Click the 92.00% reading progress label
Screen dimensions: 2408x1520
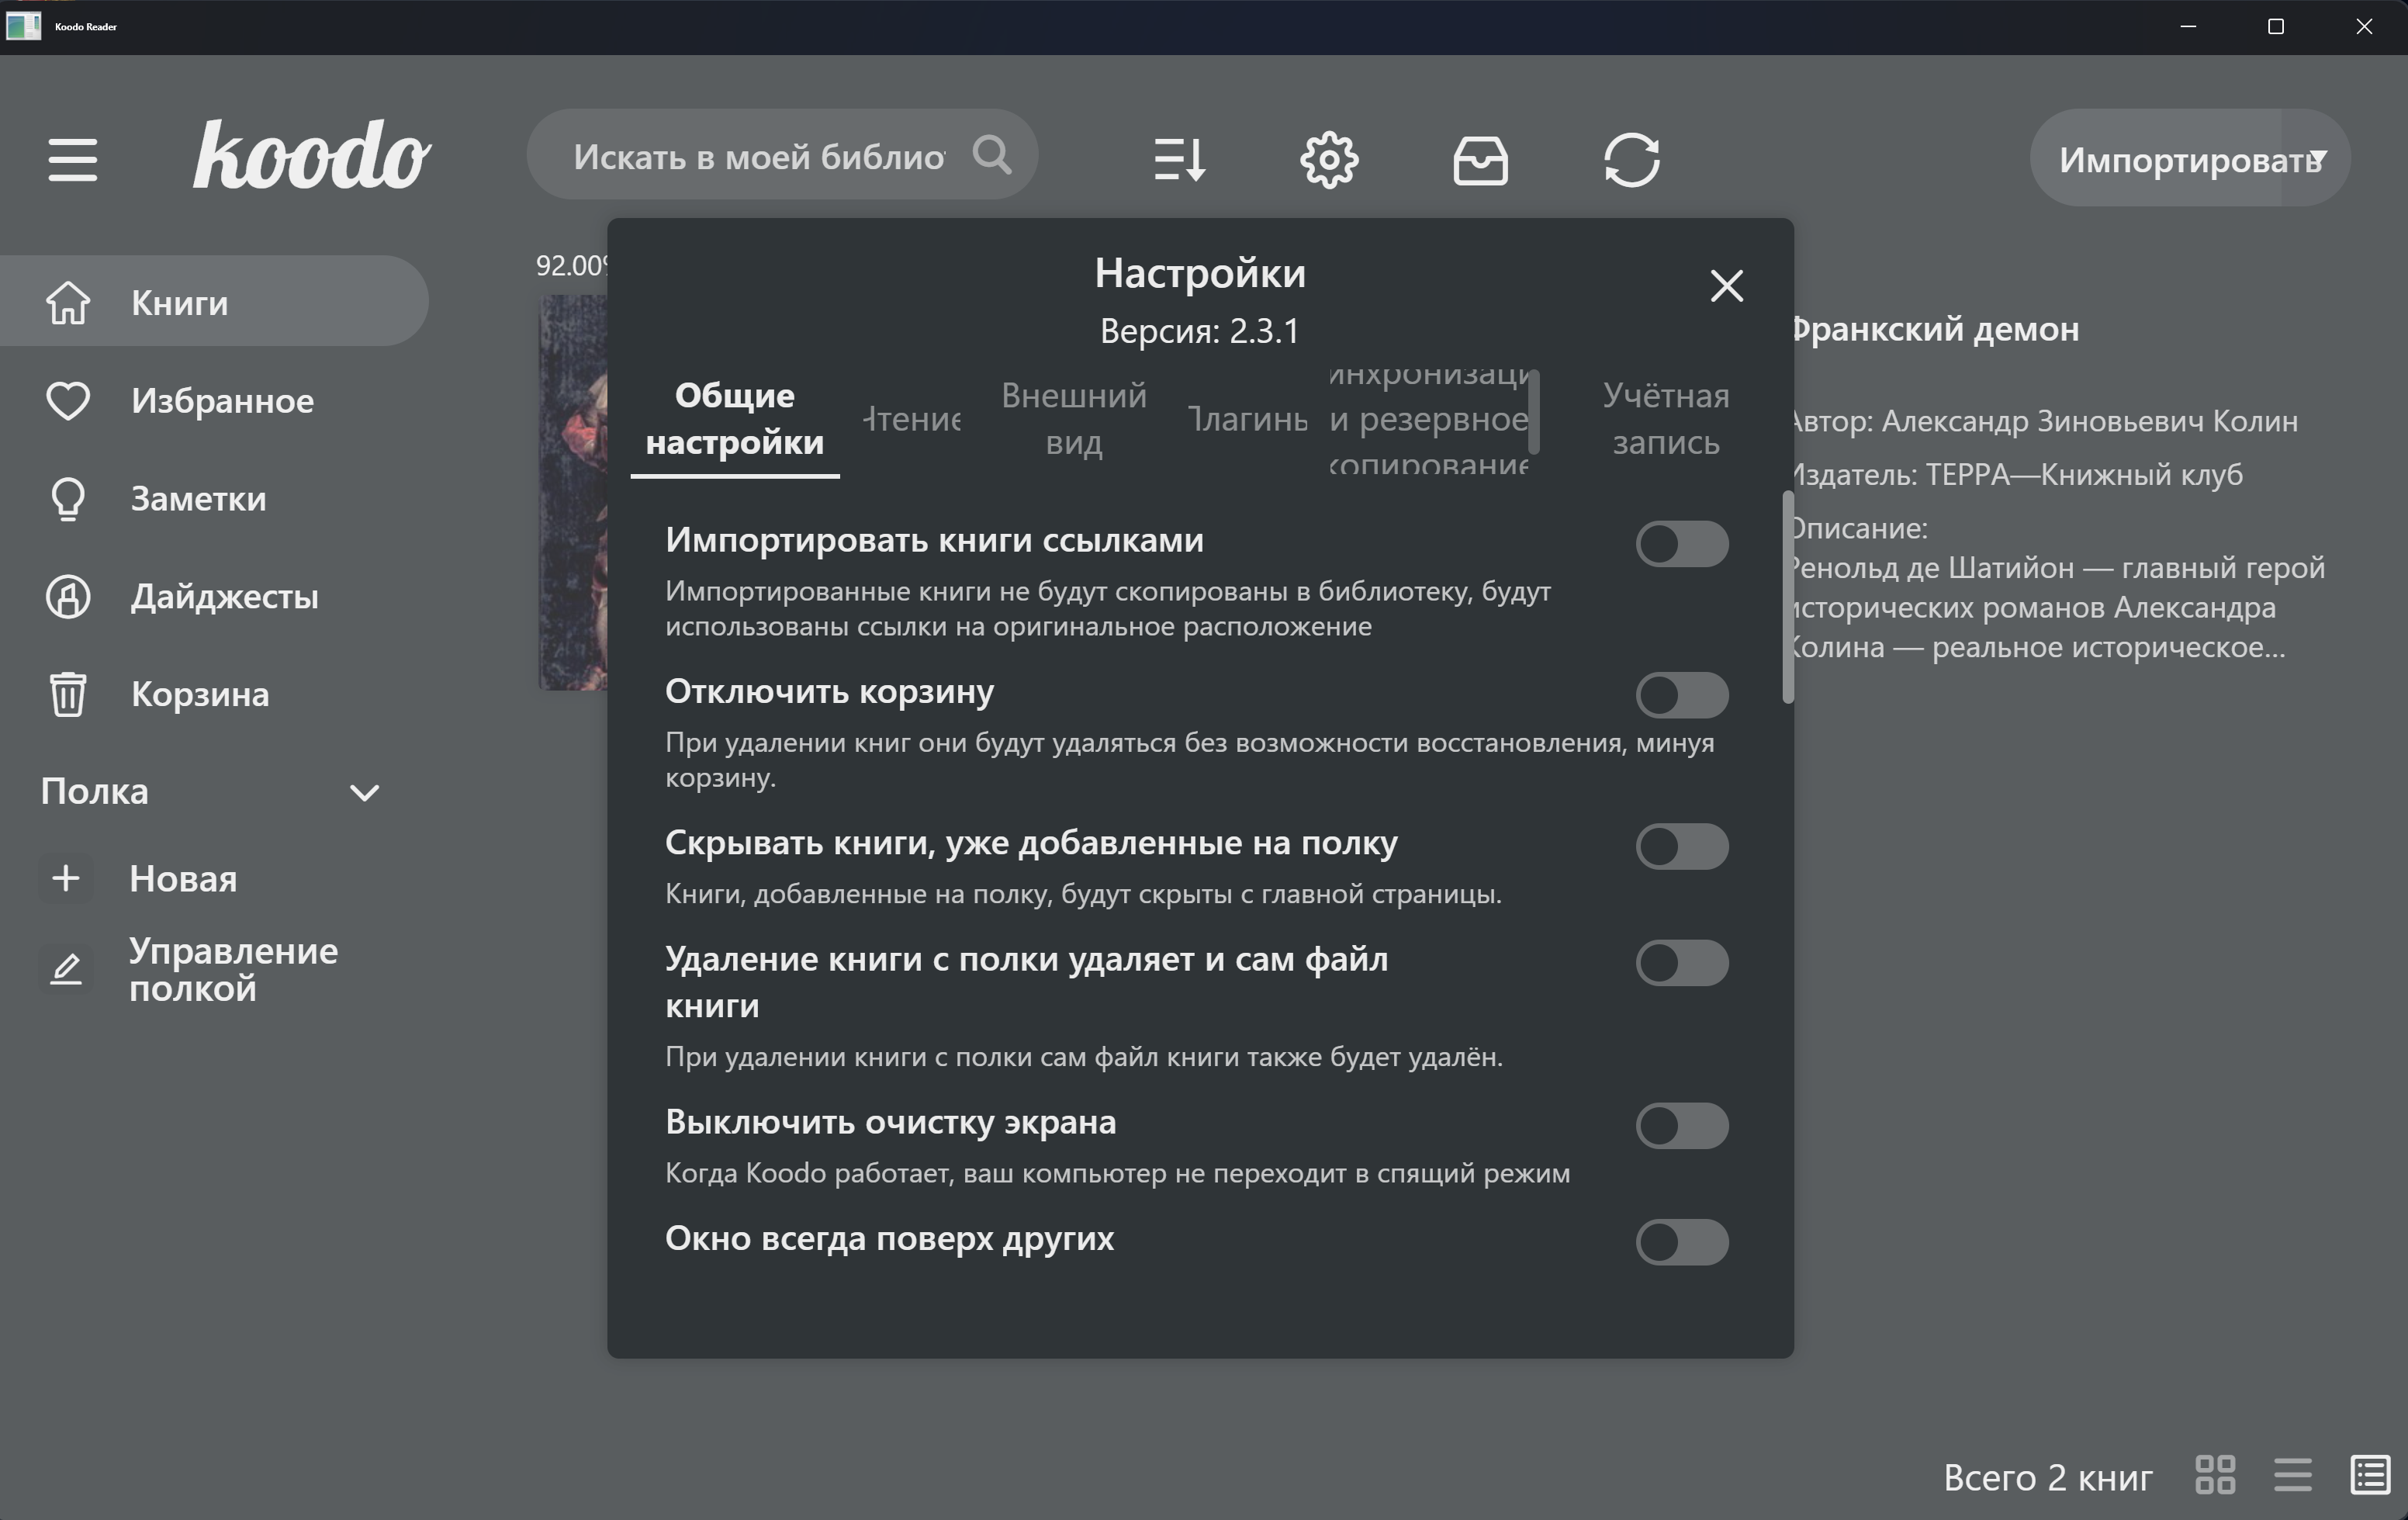tap(572, 265)
